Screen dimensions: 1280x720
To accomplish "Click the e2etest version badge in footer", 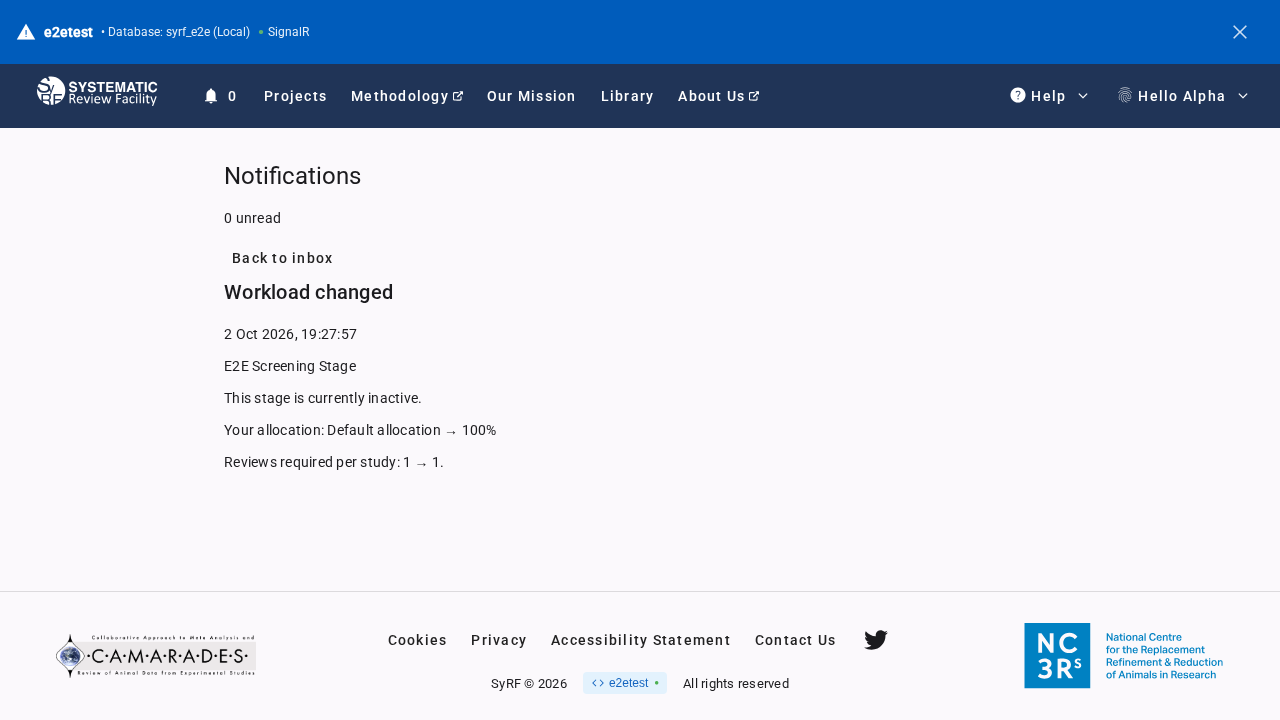I will 625,683.
